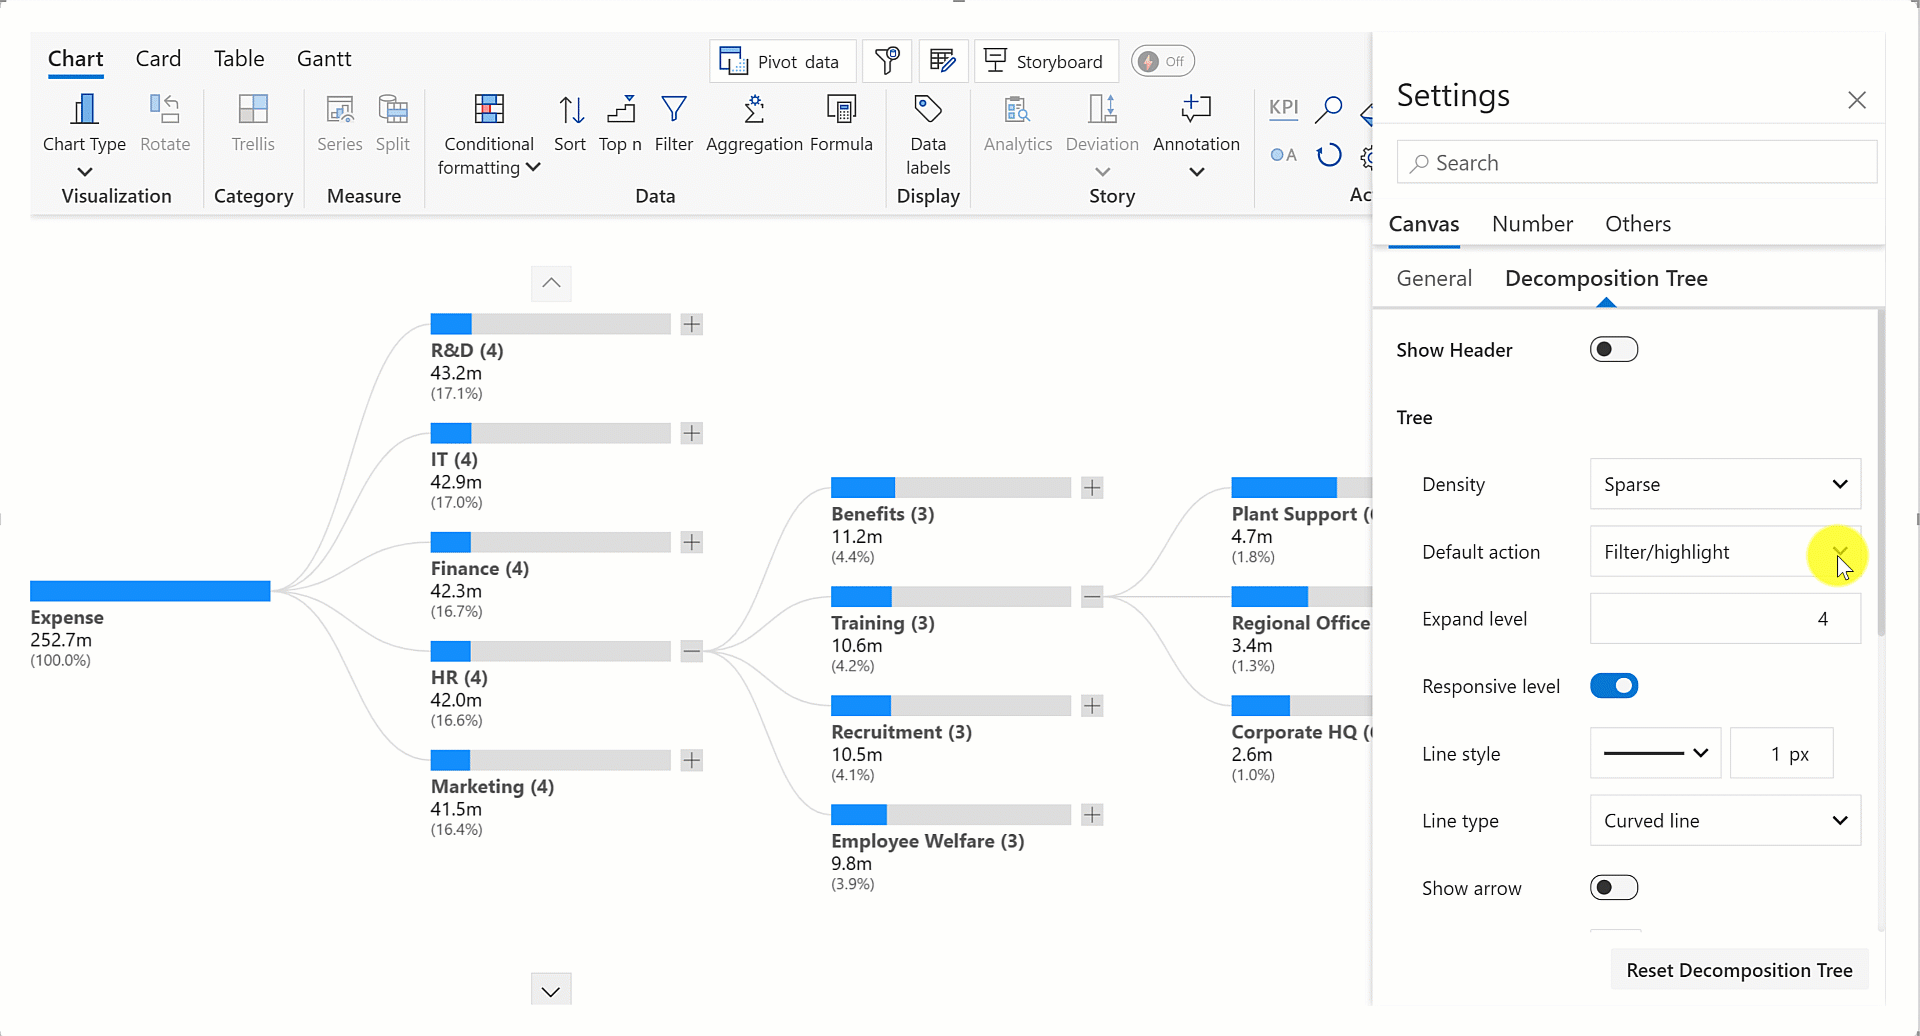Click the Pivot data button
Screen dimensions: 1920x1036
pos(782,62)
